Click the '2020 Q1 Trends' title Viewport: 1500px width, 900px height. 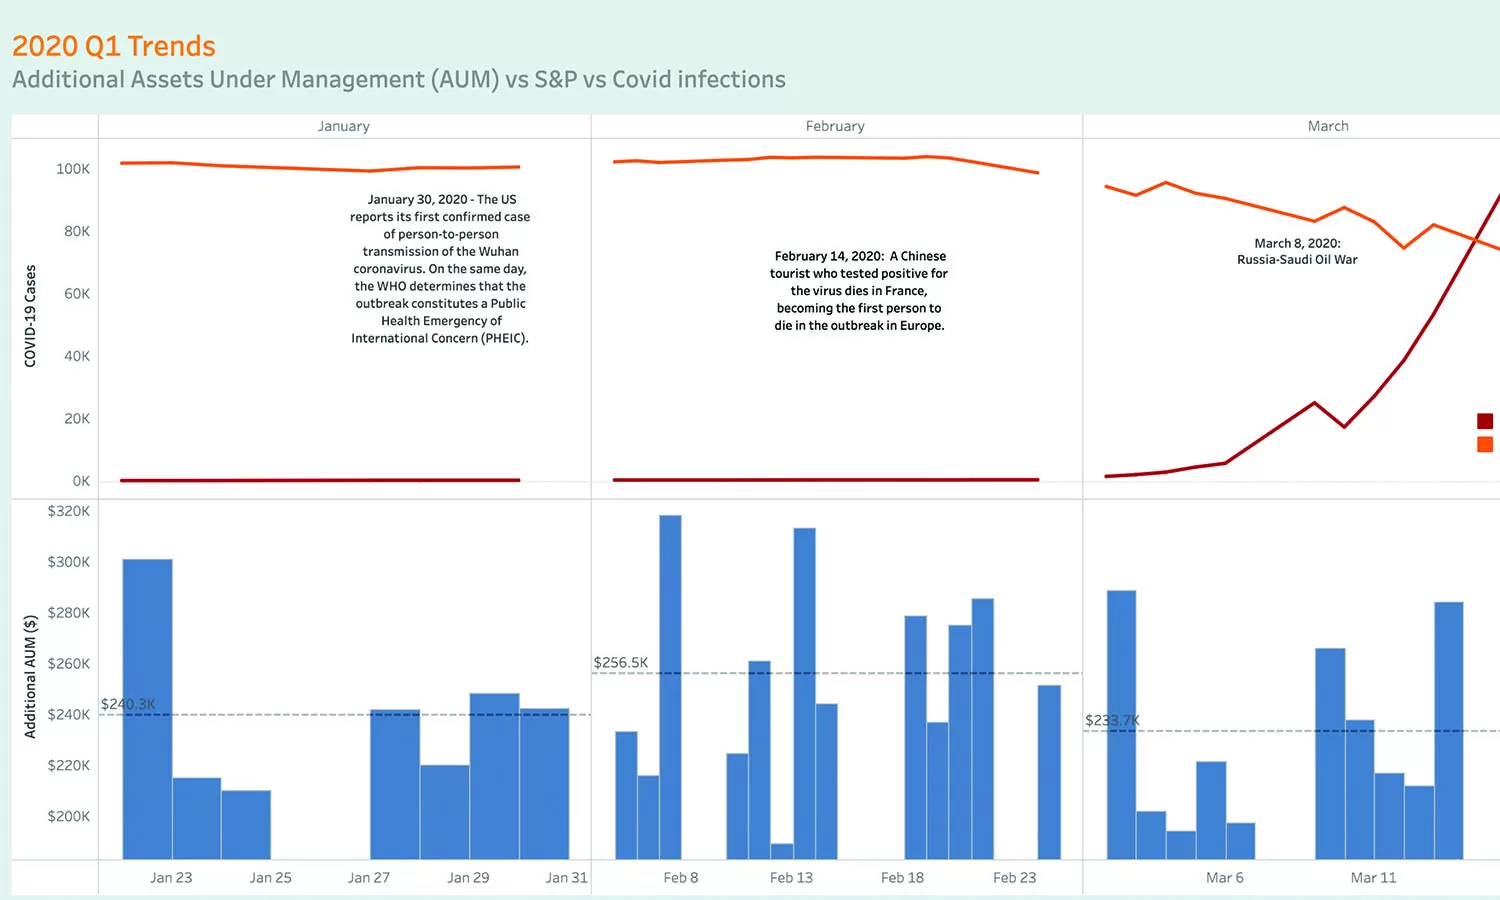point(114,46)
